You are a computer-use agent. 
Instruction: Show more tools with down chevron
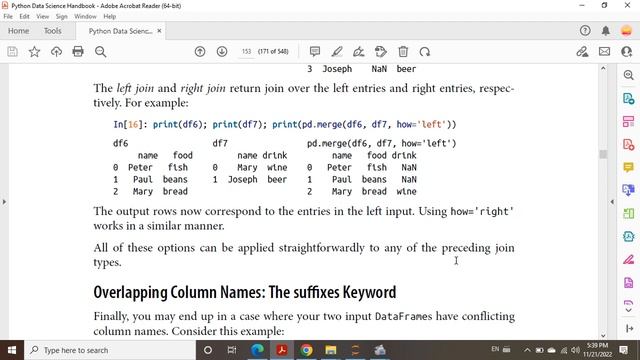click(x=629, y=310)
